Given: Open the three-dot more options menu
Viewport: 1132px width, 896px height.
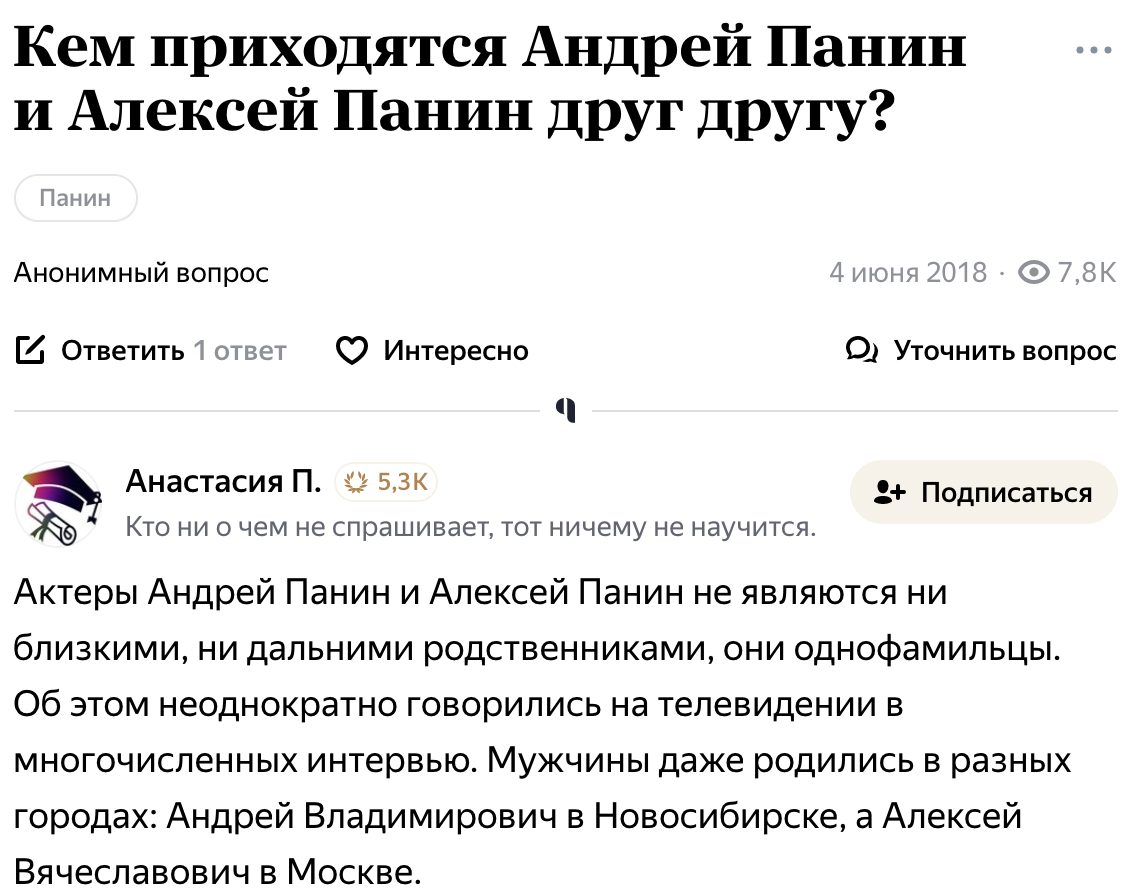Looking at the screenshot, I should point(1094,50).
